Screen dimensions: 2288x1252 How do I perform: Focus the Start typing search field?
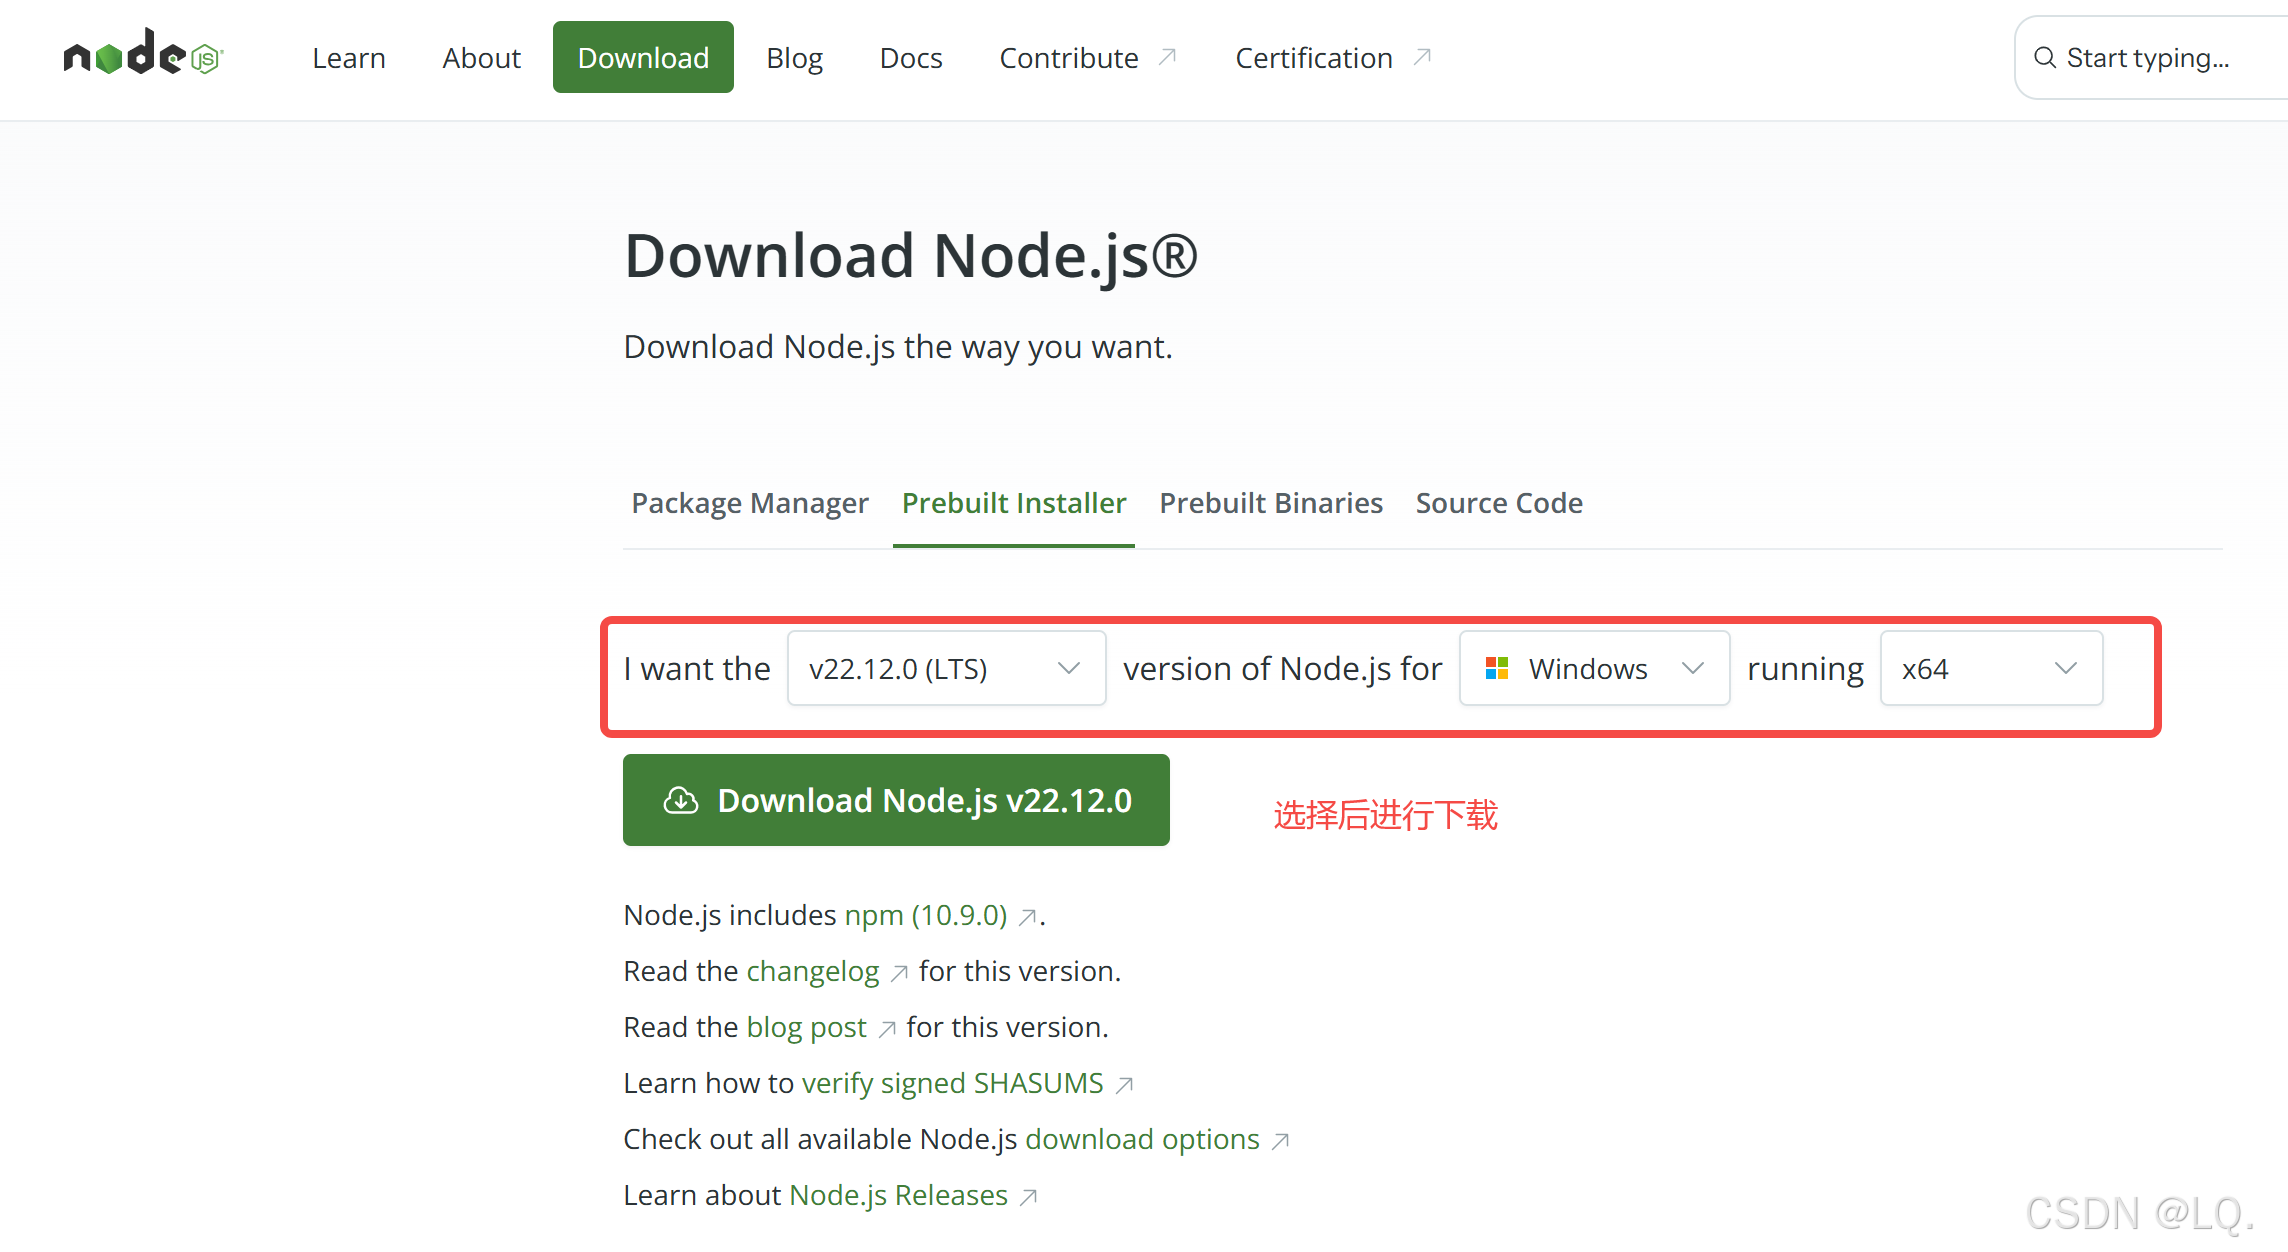(2150, 58)
